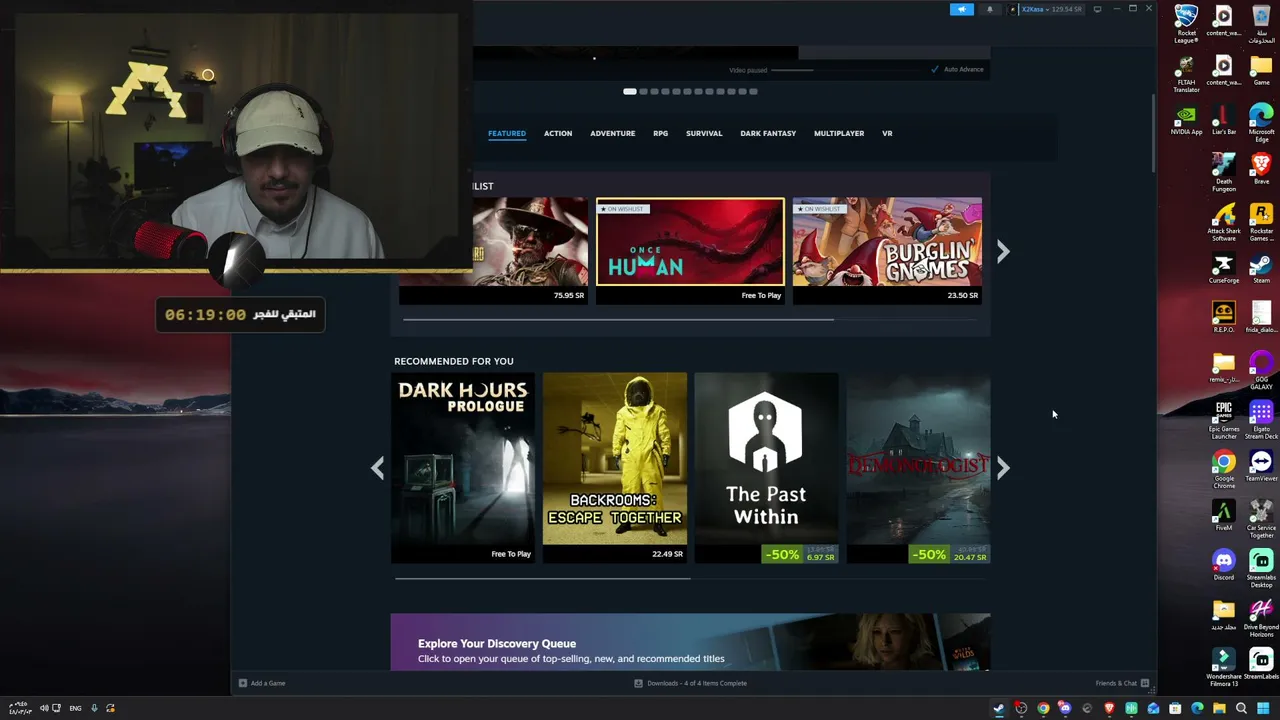This screenshot has width=1280, height=720.
Task: Select the Brave browser desktop icon
Action: (1261, 168)
